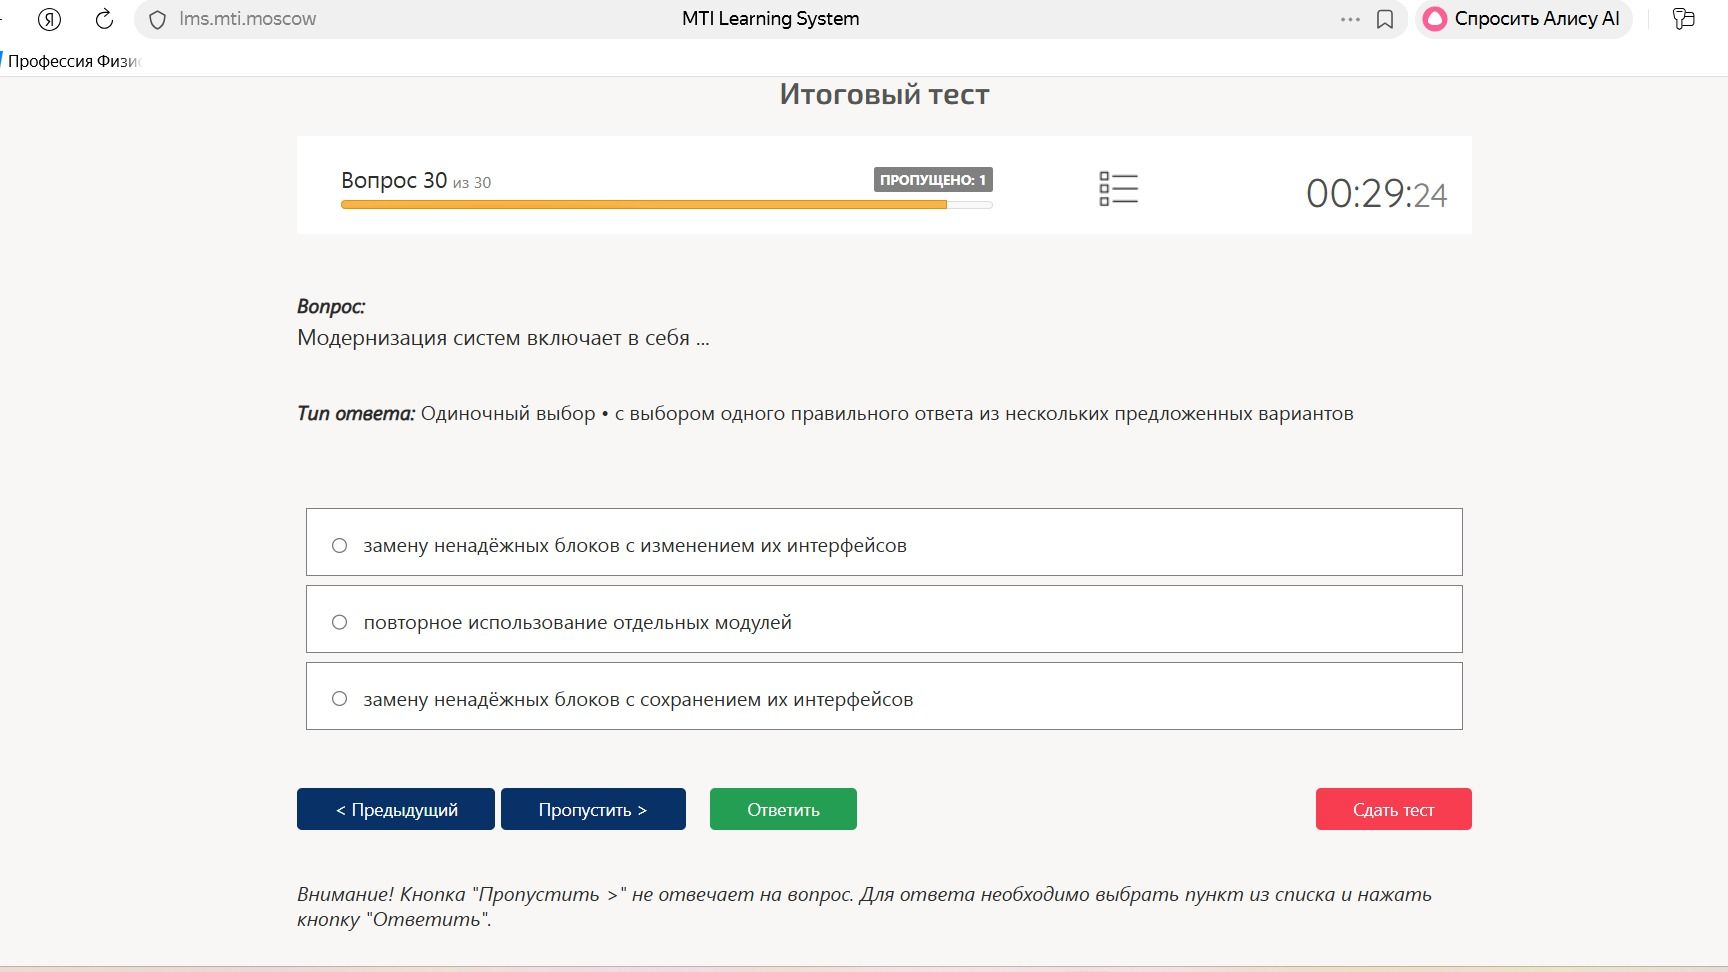Bookmark this page with the bookmark icon
This screenshot has width=1728, height=972.
1385,19
